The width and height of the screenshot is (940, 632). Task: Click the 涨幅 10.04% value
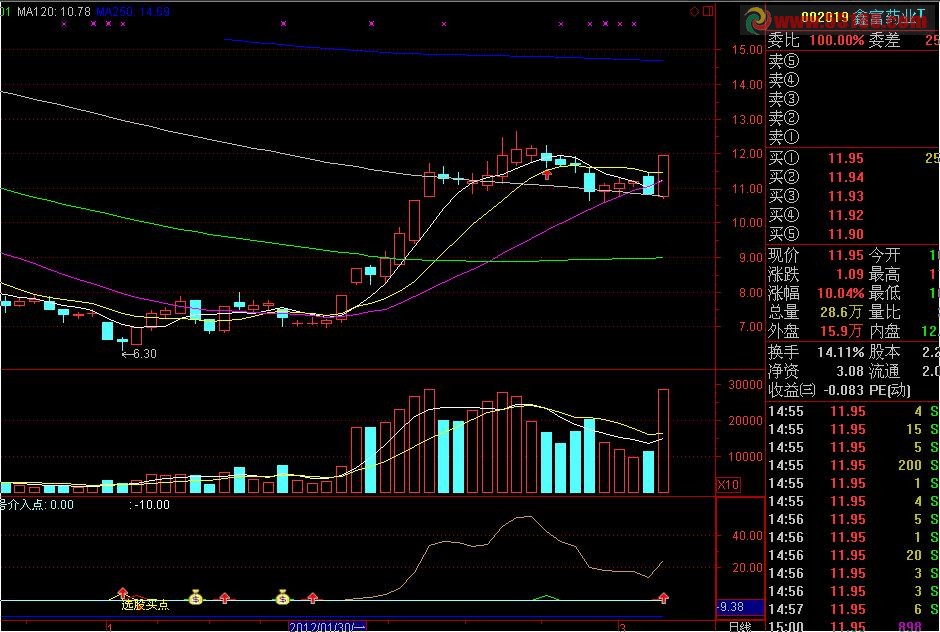tap(840, 293)
